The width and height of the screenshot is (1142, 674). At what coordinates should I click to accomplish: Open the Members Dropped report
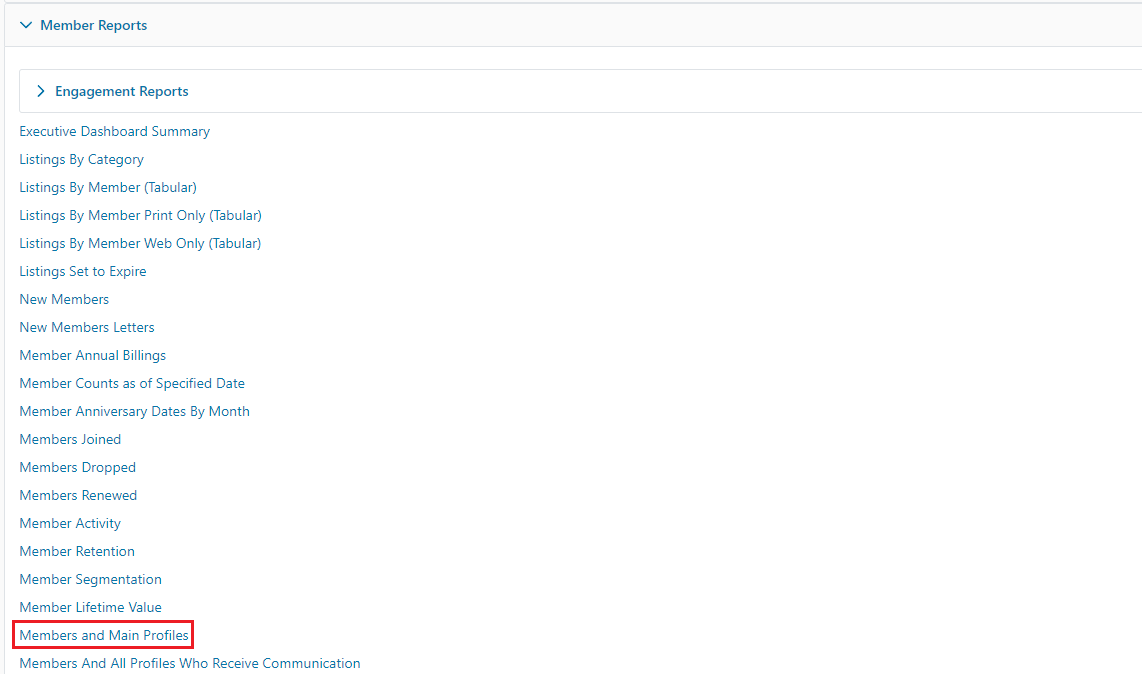tap(77, 467)
